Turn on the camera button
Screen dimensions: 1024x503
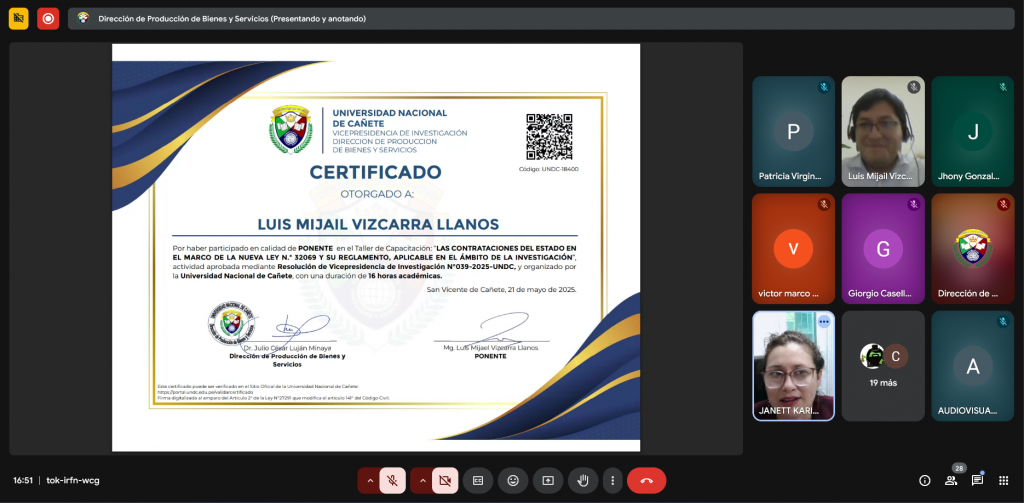tap(445, 481)
